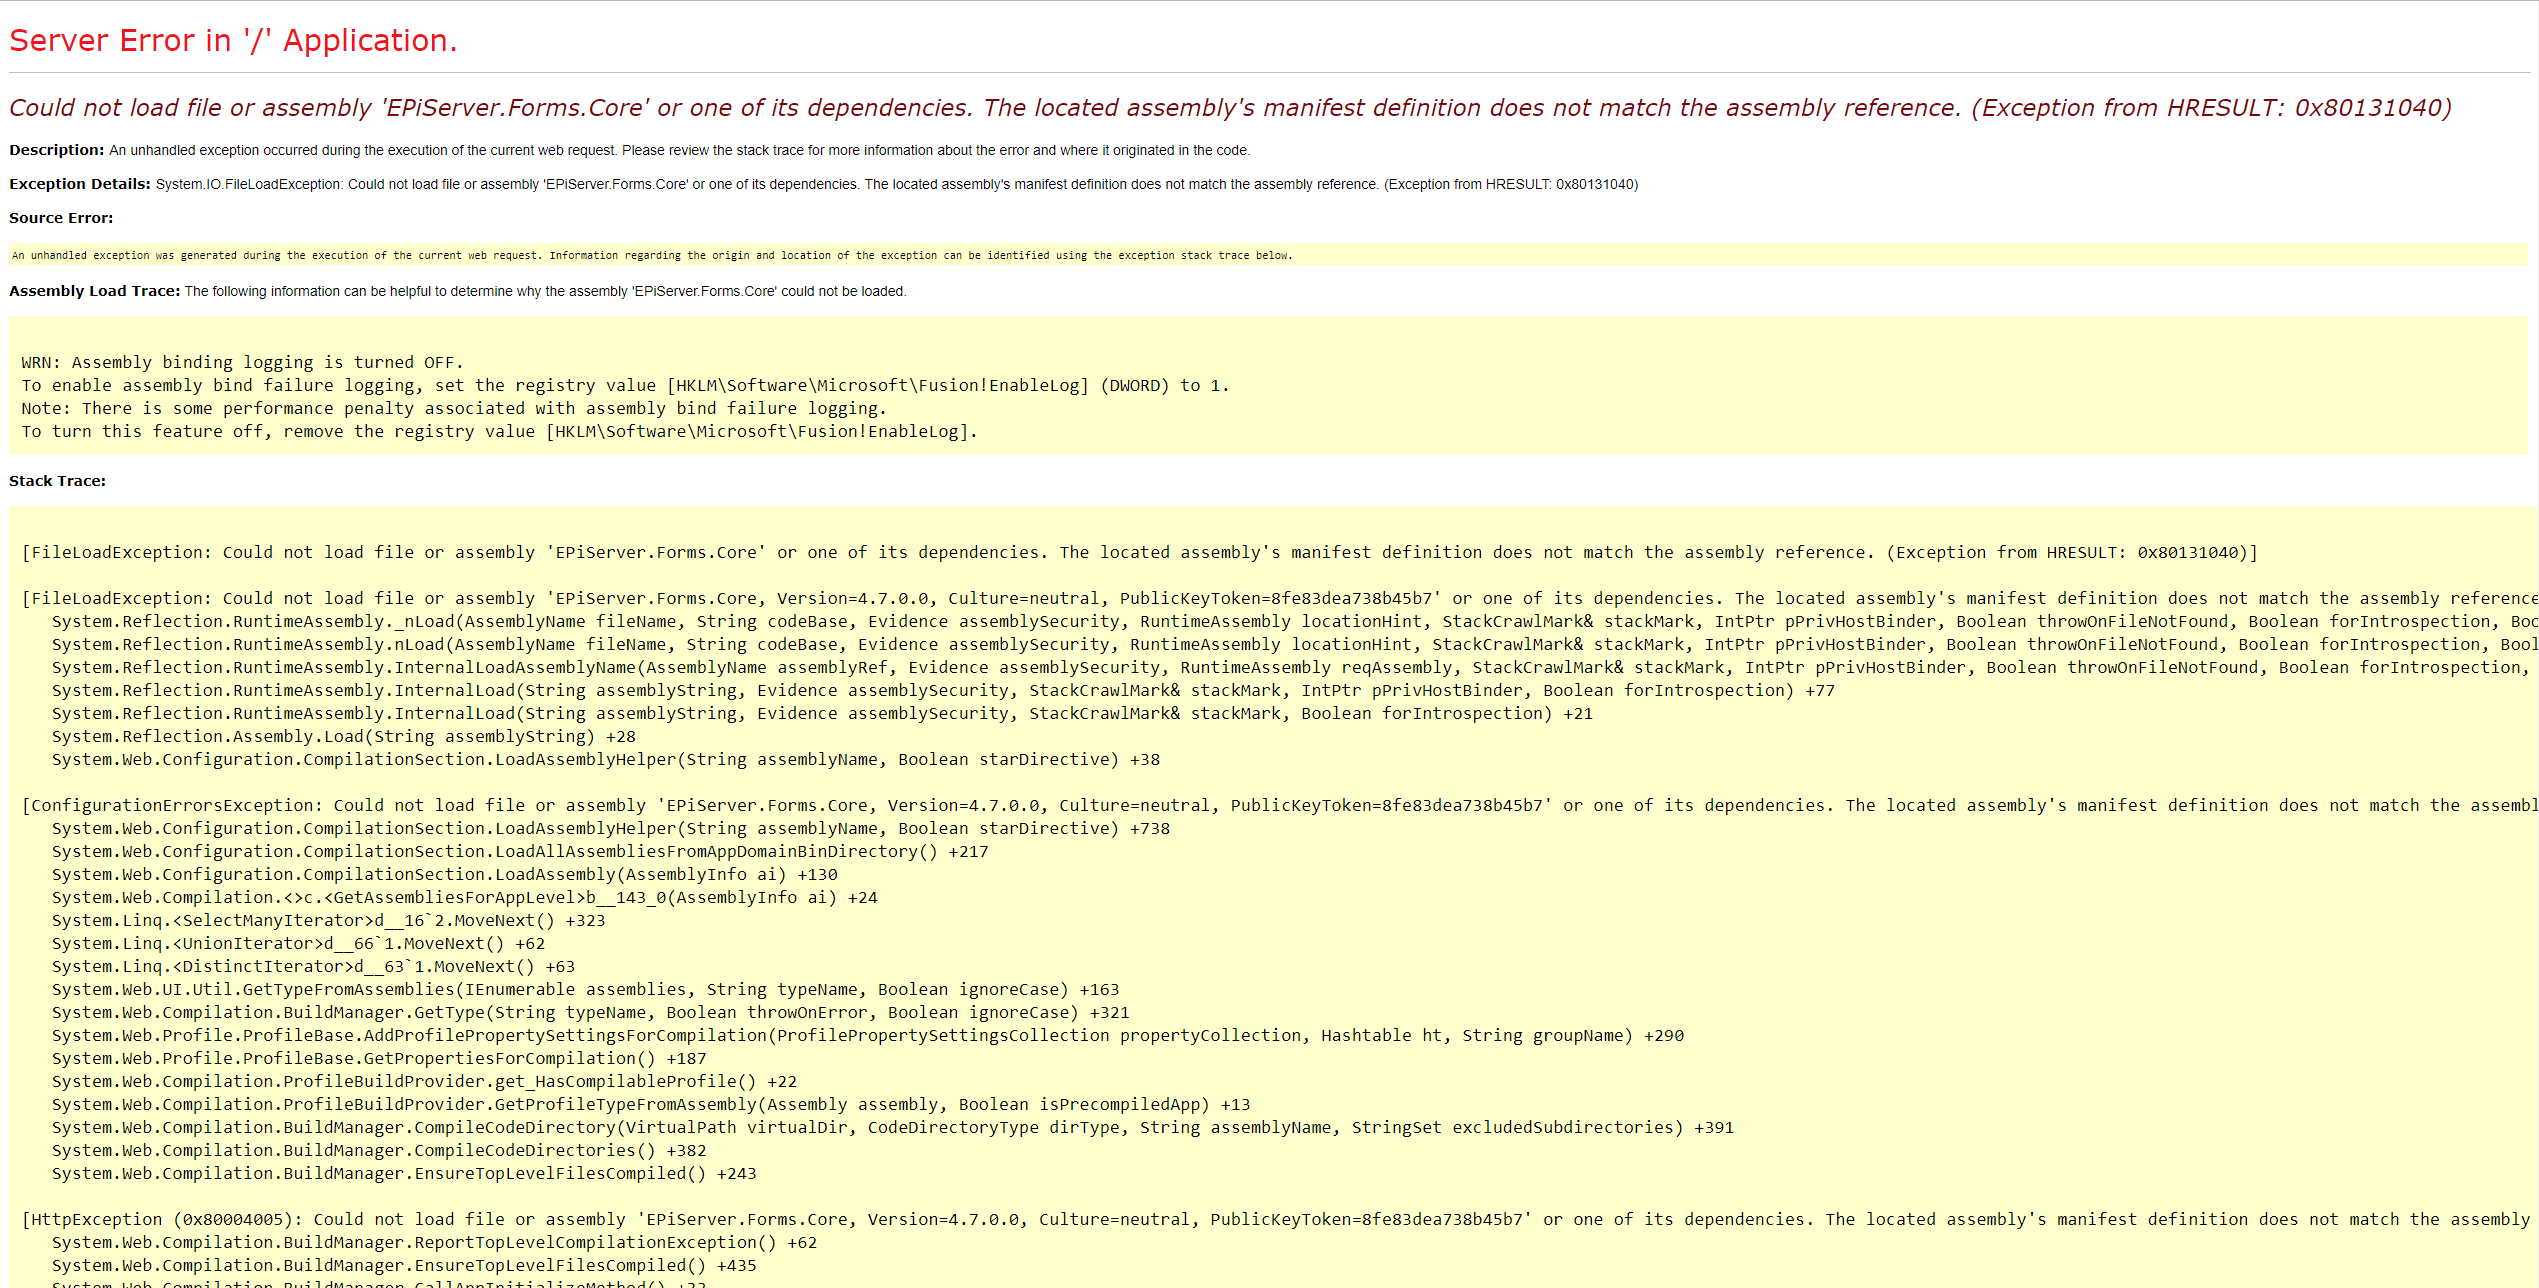Click the 'To turn this feature off' line
Viewport: 2539px width, 1288px height.
[499, 431]
